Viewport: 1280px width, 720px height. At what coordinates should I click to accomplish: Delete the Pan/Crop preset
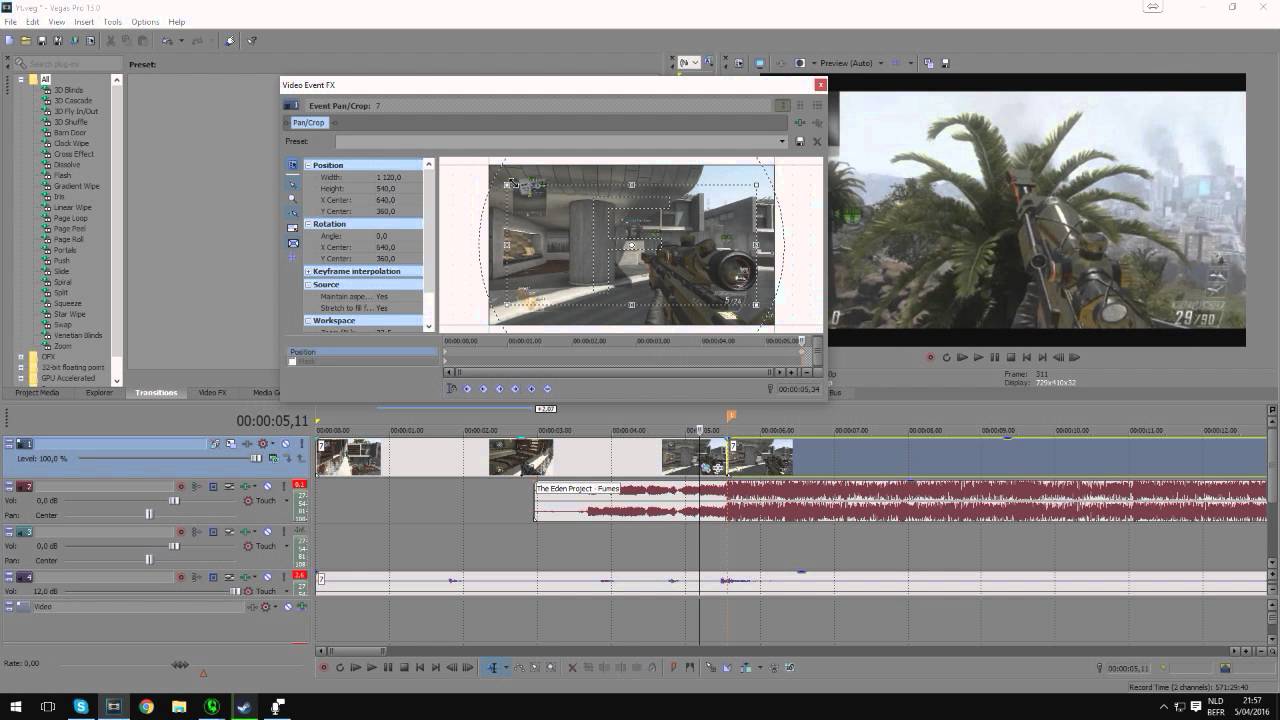click(816, 142)
